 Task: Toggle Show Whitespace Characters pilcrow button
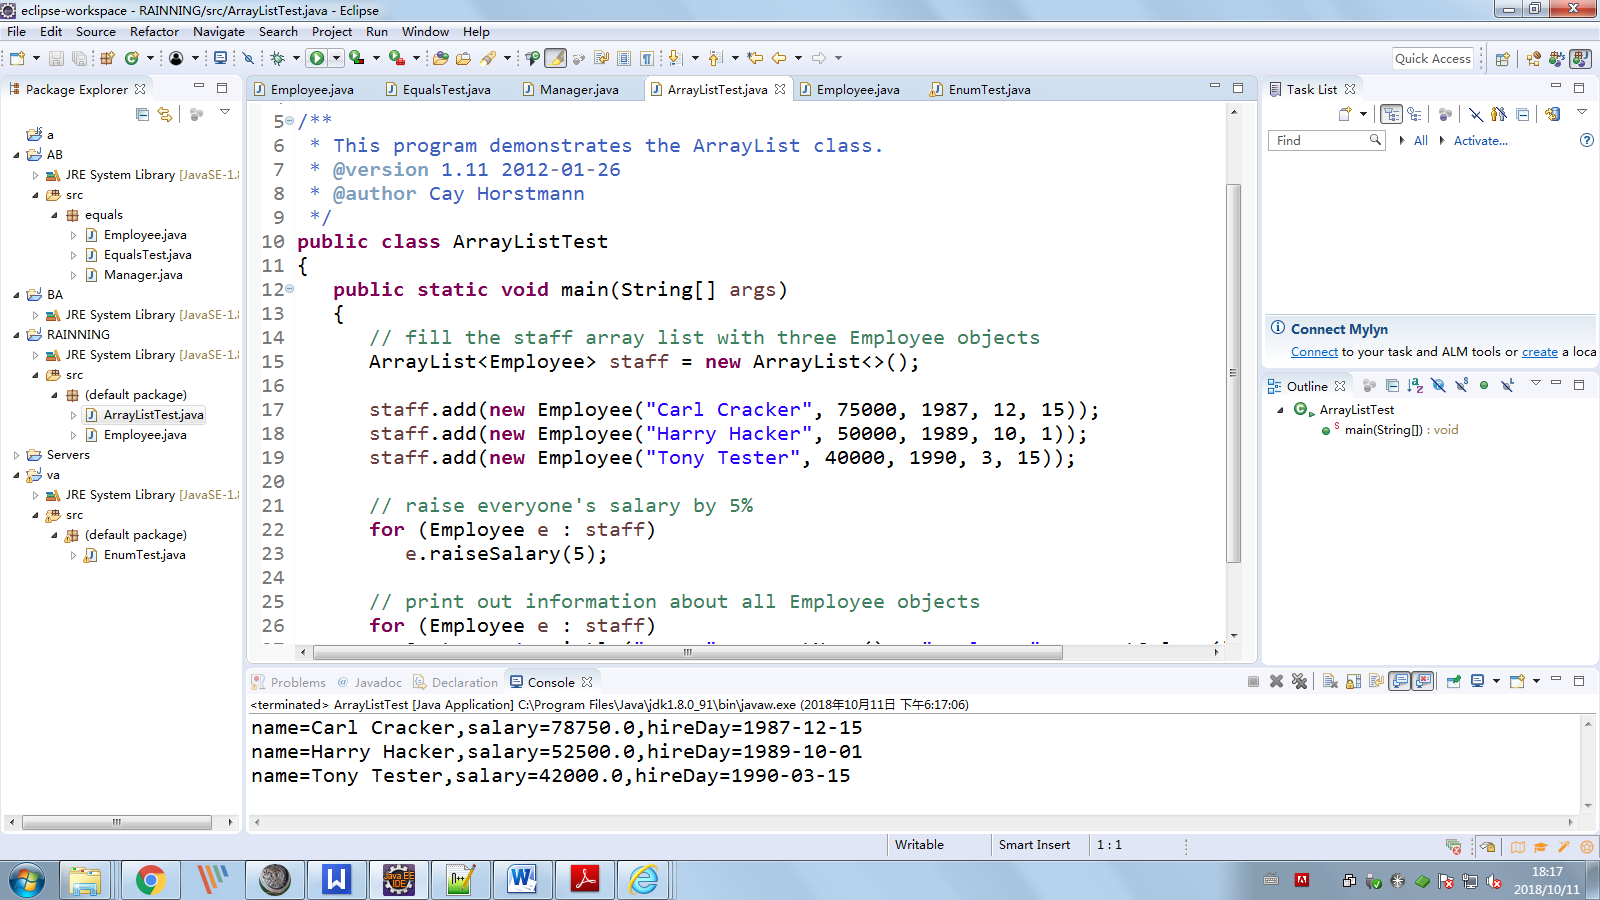tap(647, 58)
